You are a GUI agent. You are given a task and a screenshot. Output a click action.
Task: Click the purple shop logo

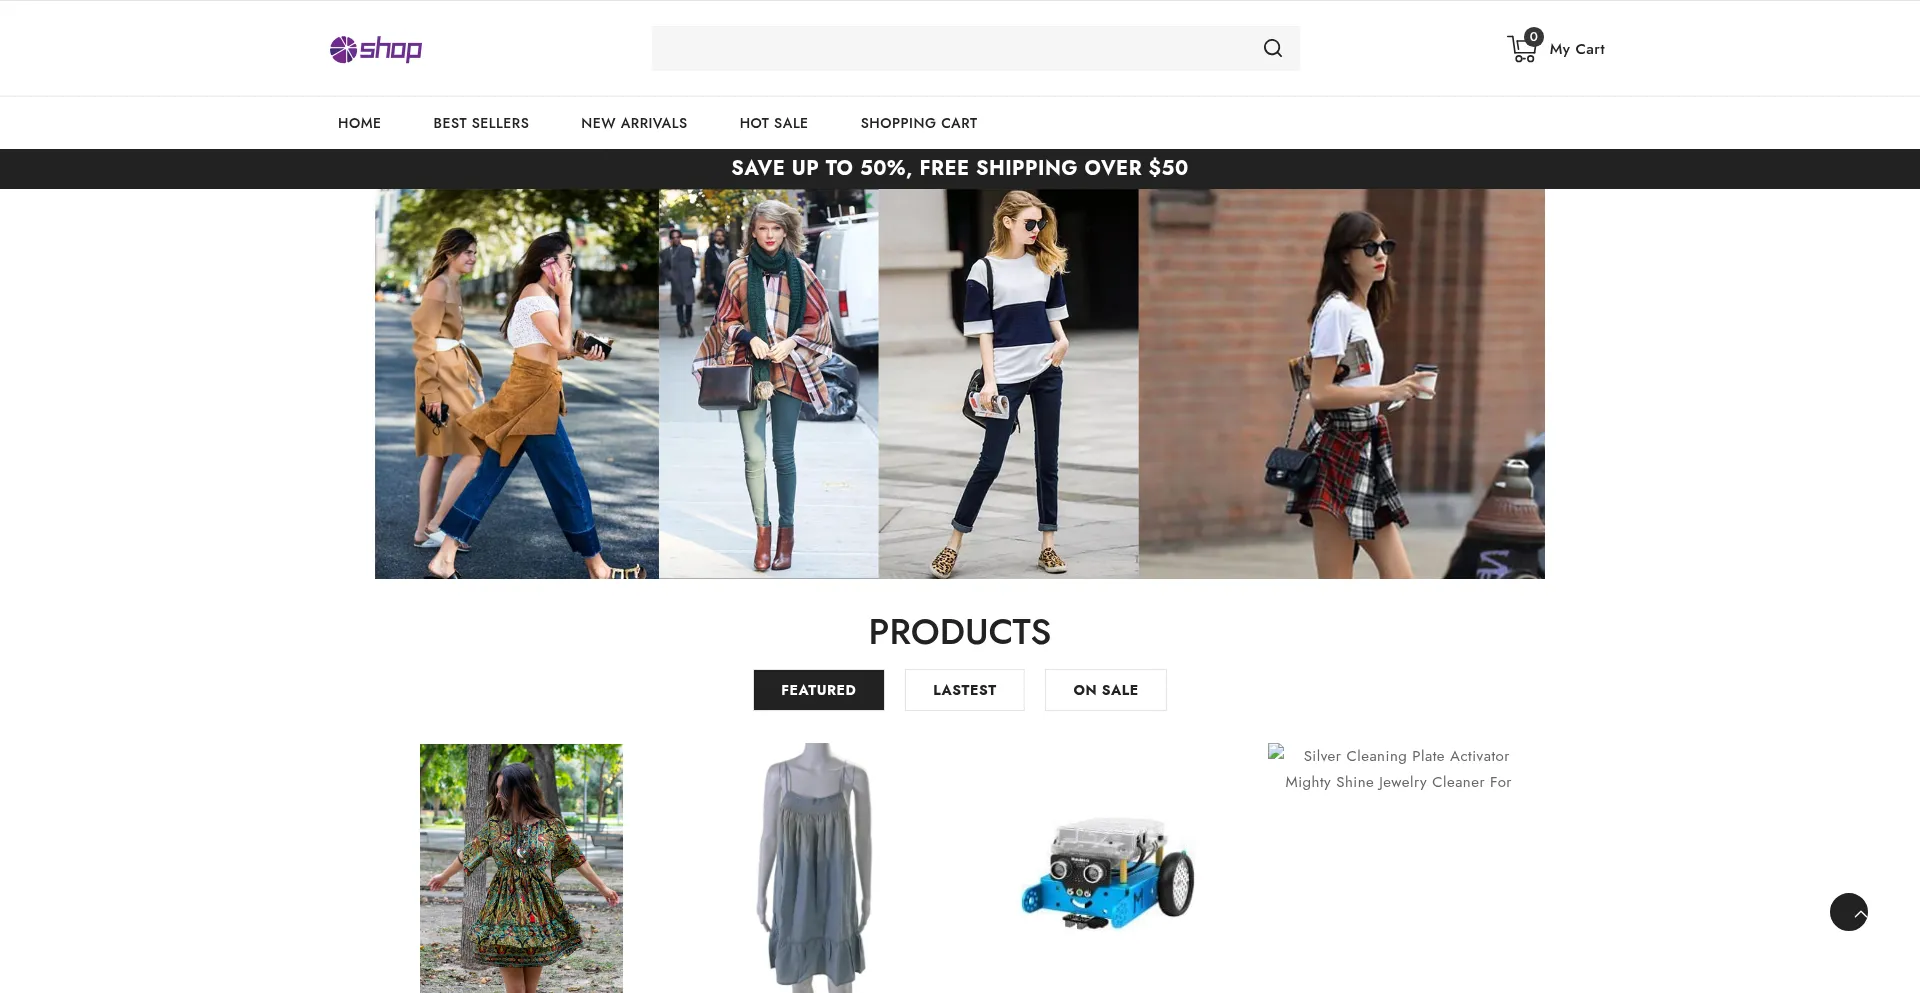[x=376, y=49]
